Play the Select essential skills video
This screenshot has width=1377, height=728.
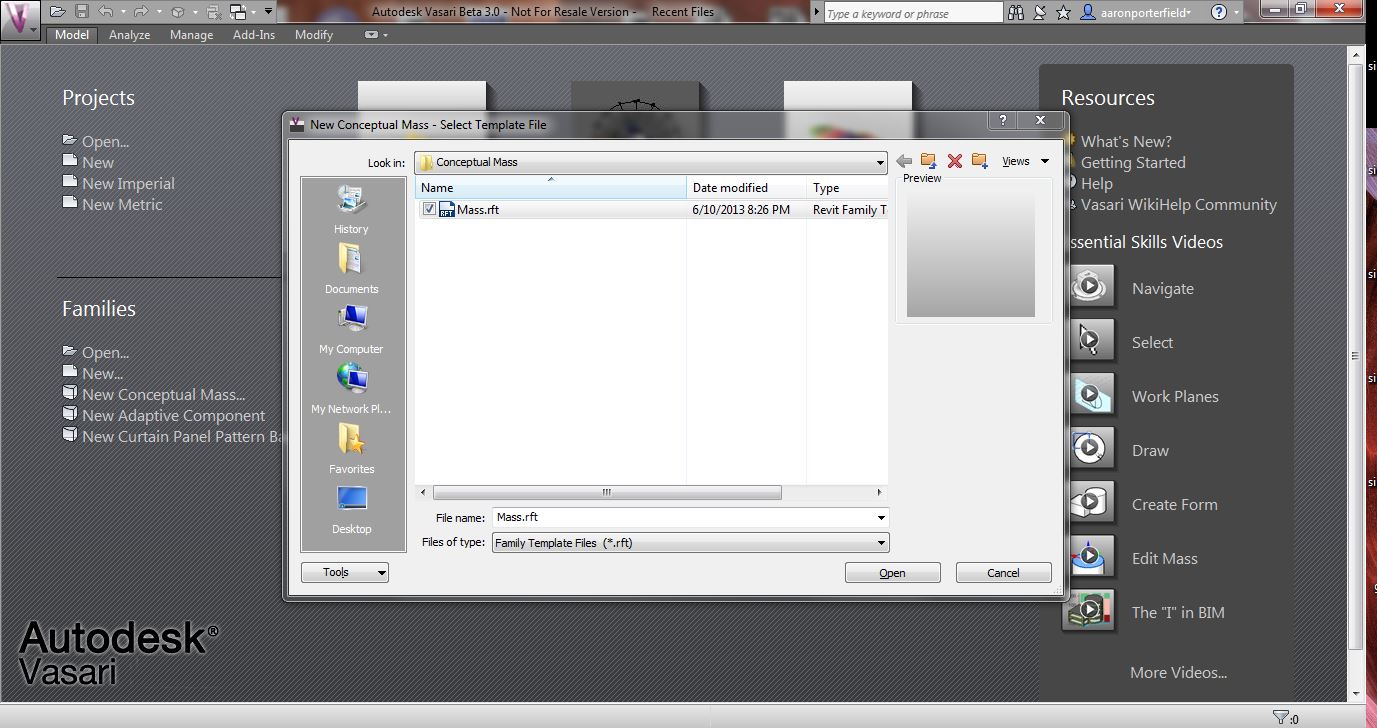(1089, 342)
